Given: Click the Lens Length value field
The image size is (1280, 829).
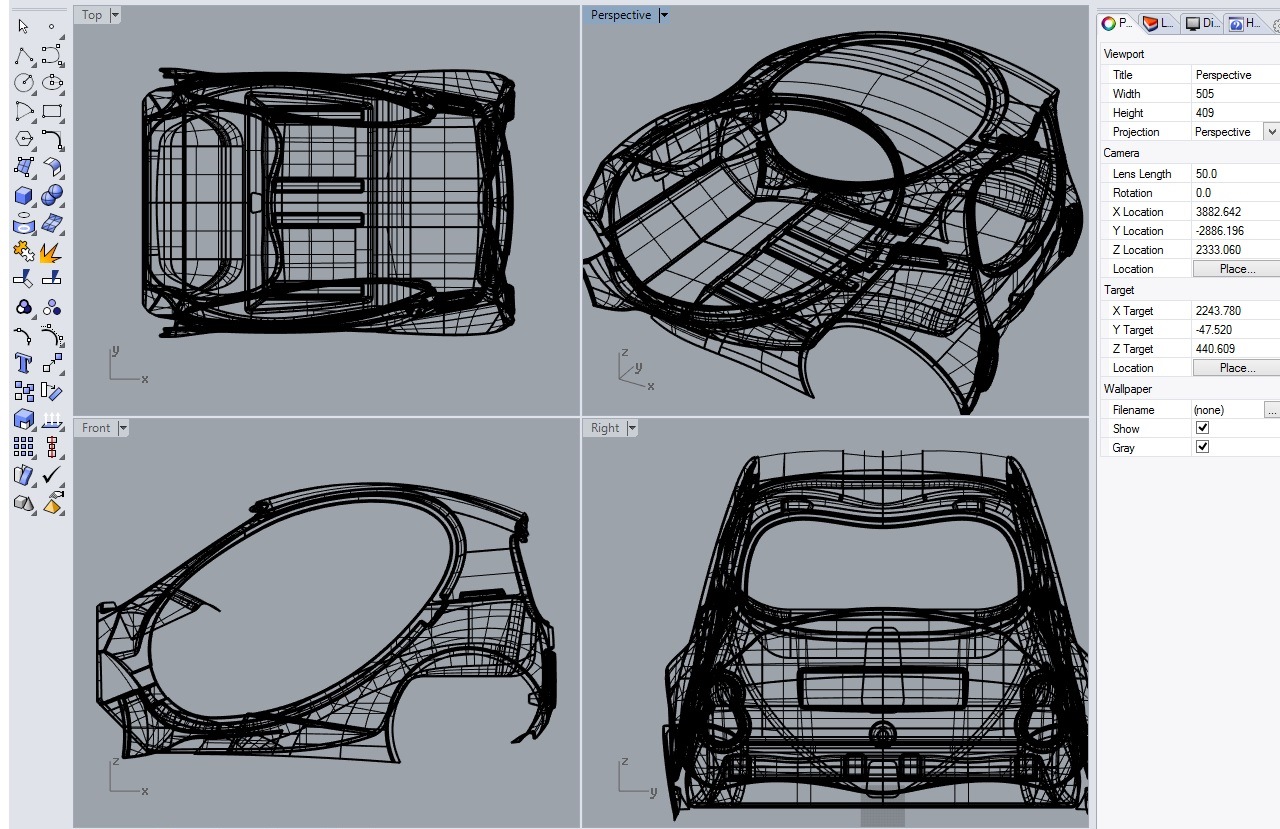Looking at the screenshot, I should (x=1235, y=174).
